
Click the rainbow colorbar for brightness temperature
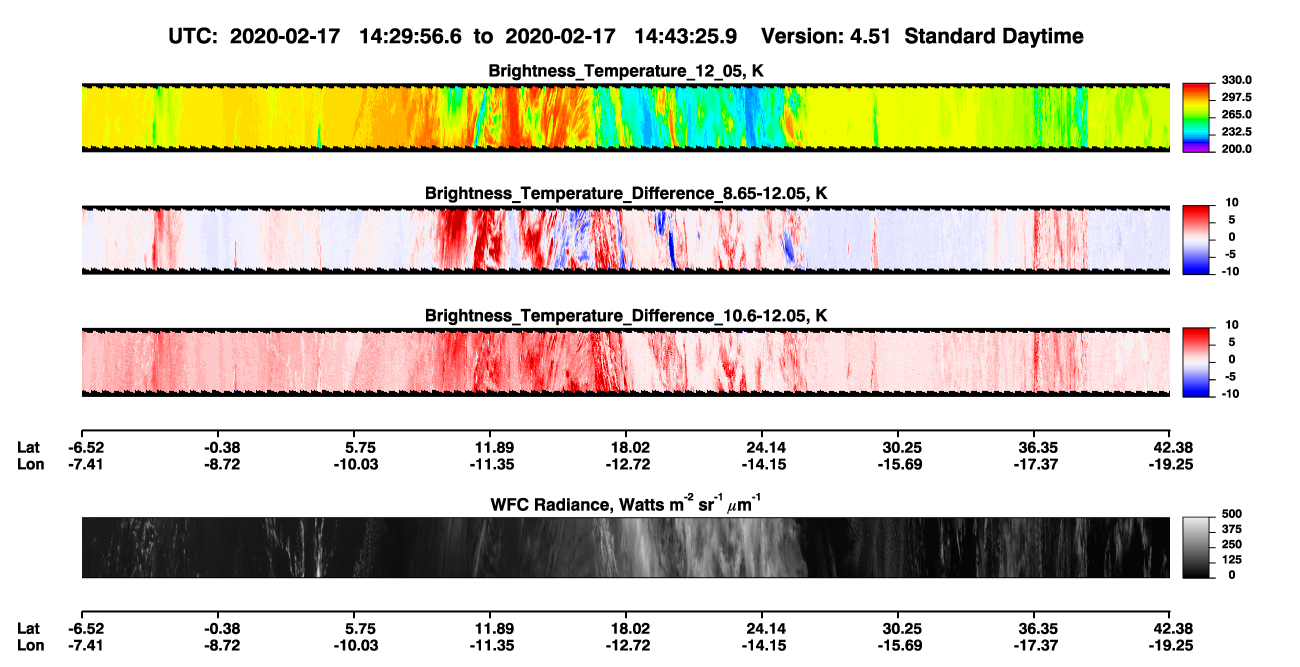tap(1195, 117)
